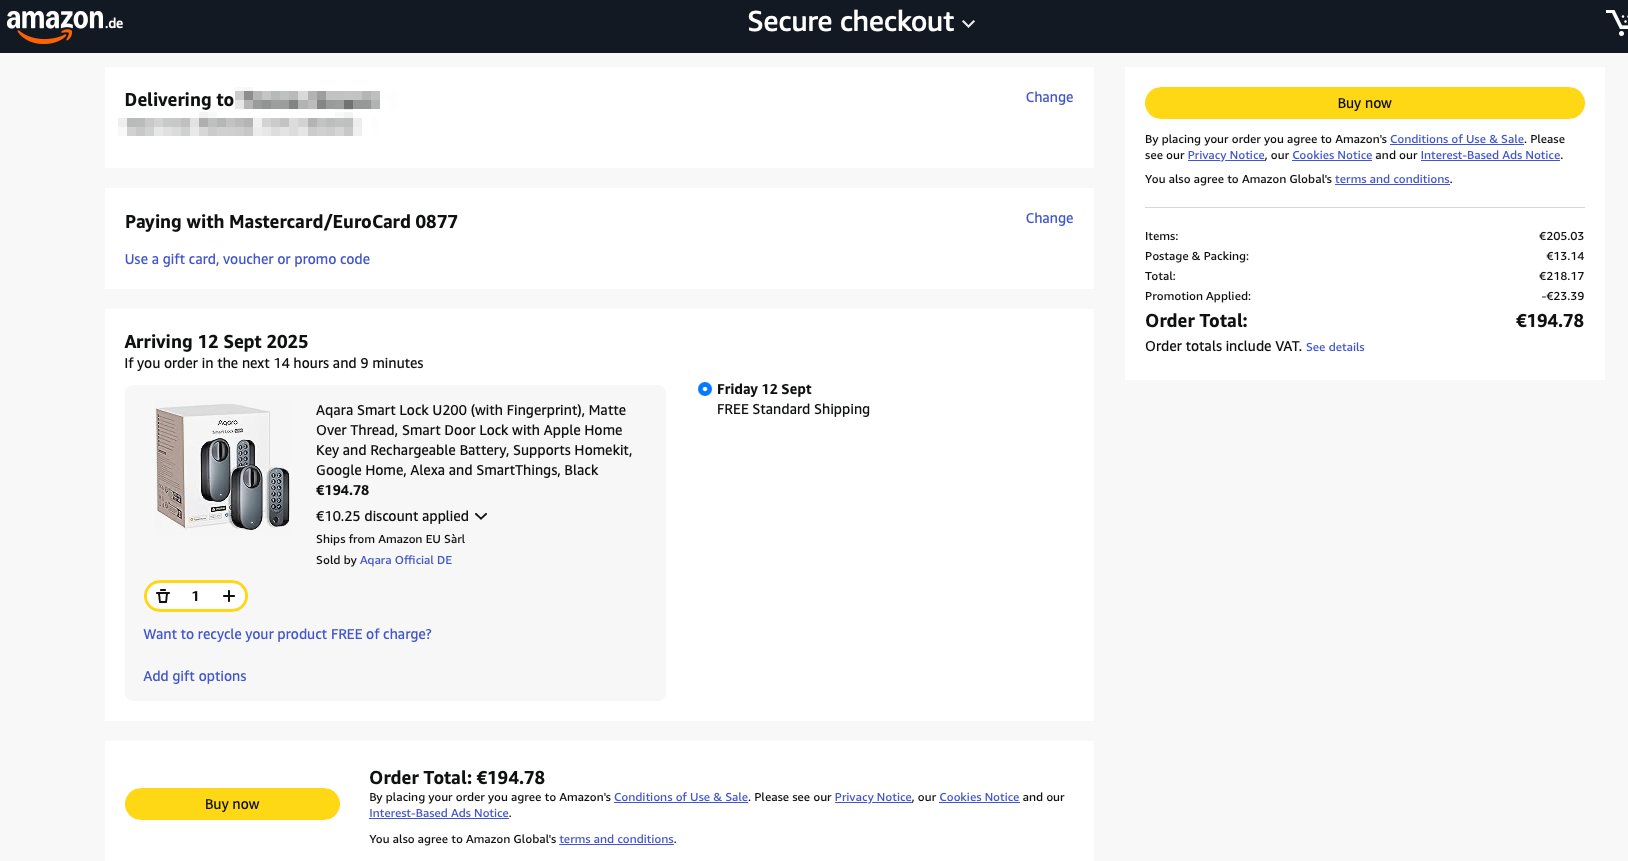Open Conditions of Use & Sale in summary
This screenshot has height=861, width=1628.
1457,139
